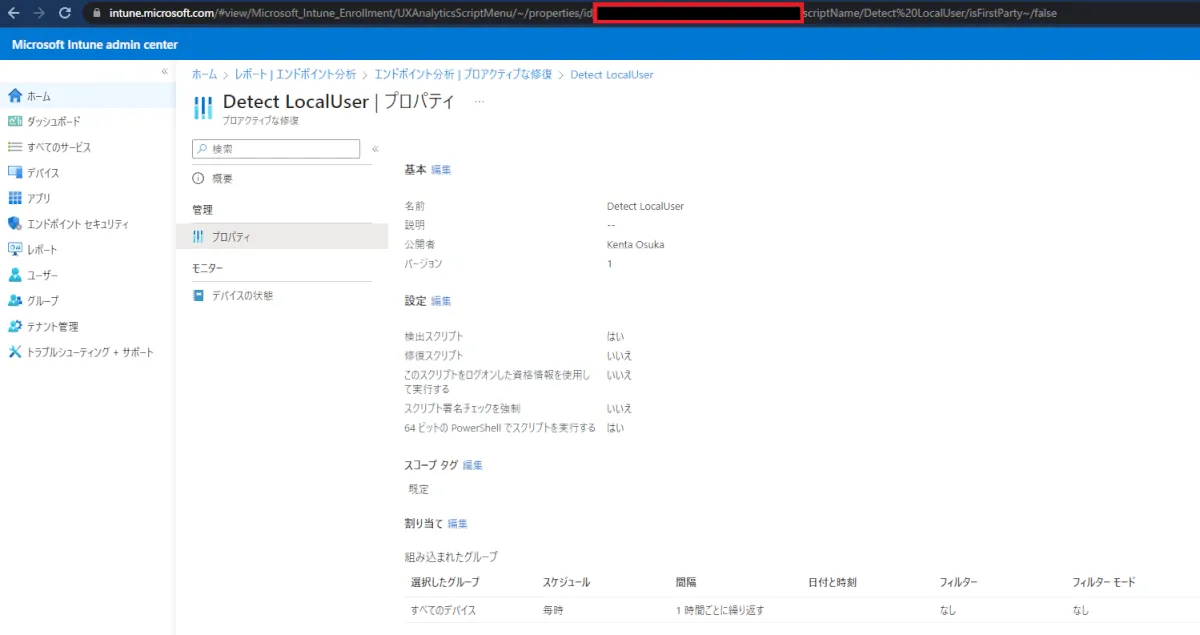Viewport: 1200px width, 635px height.
Task: Click the エンドポイント セキュリティ shield icon
Action: (15, 224)
